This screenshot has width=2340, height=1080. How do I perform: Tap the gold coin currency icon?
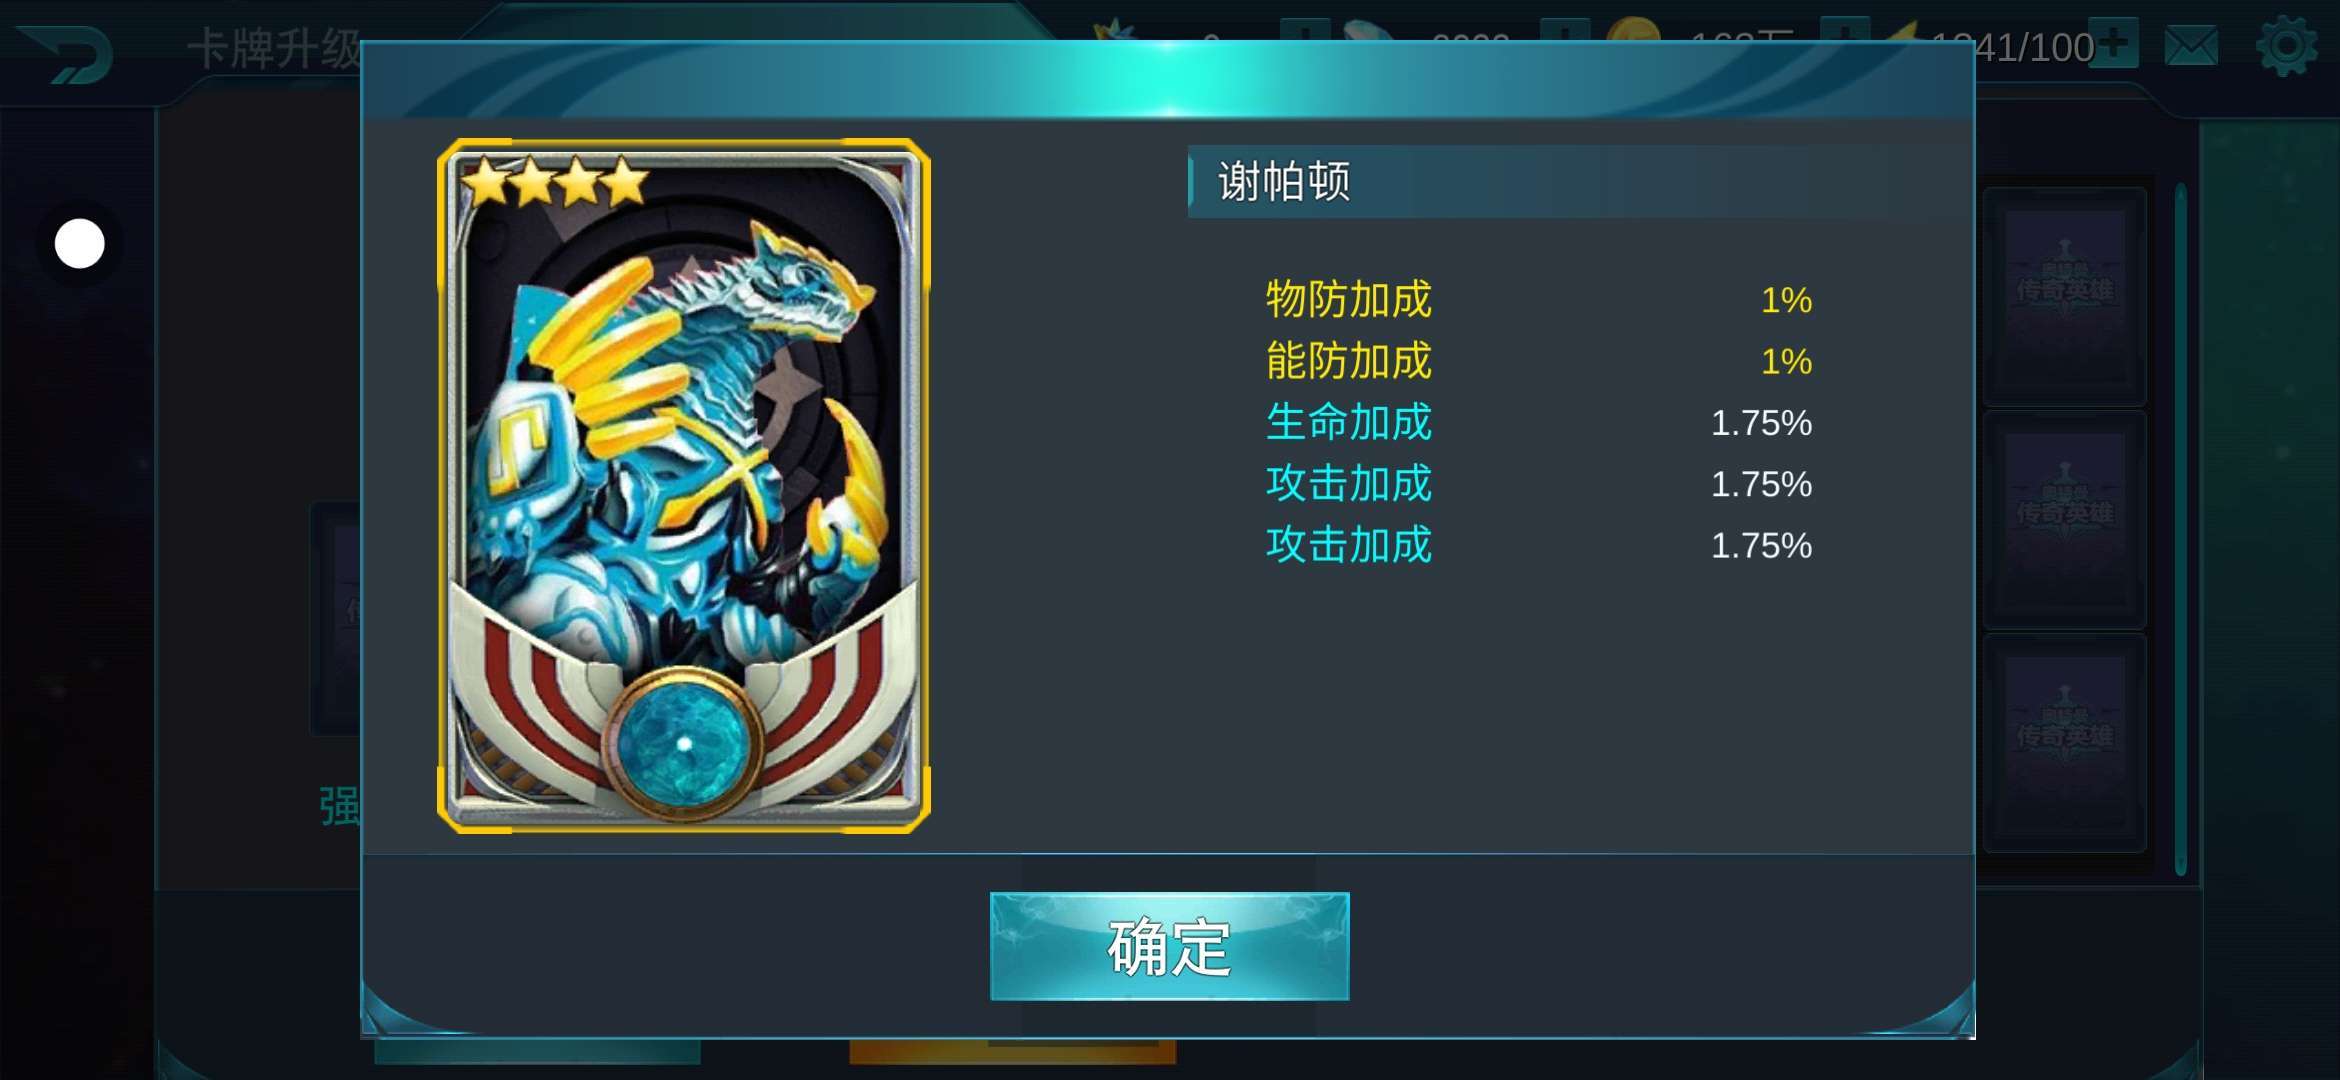tap(1633, 30)
